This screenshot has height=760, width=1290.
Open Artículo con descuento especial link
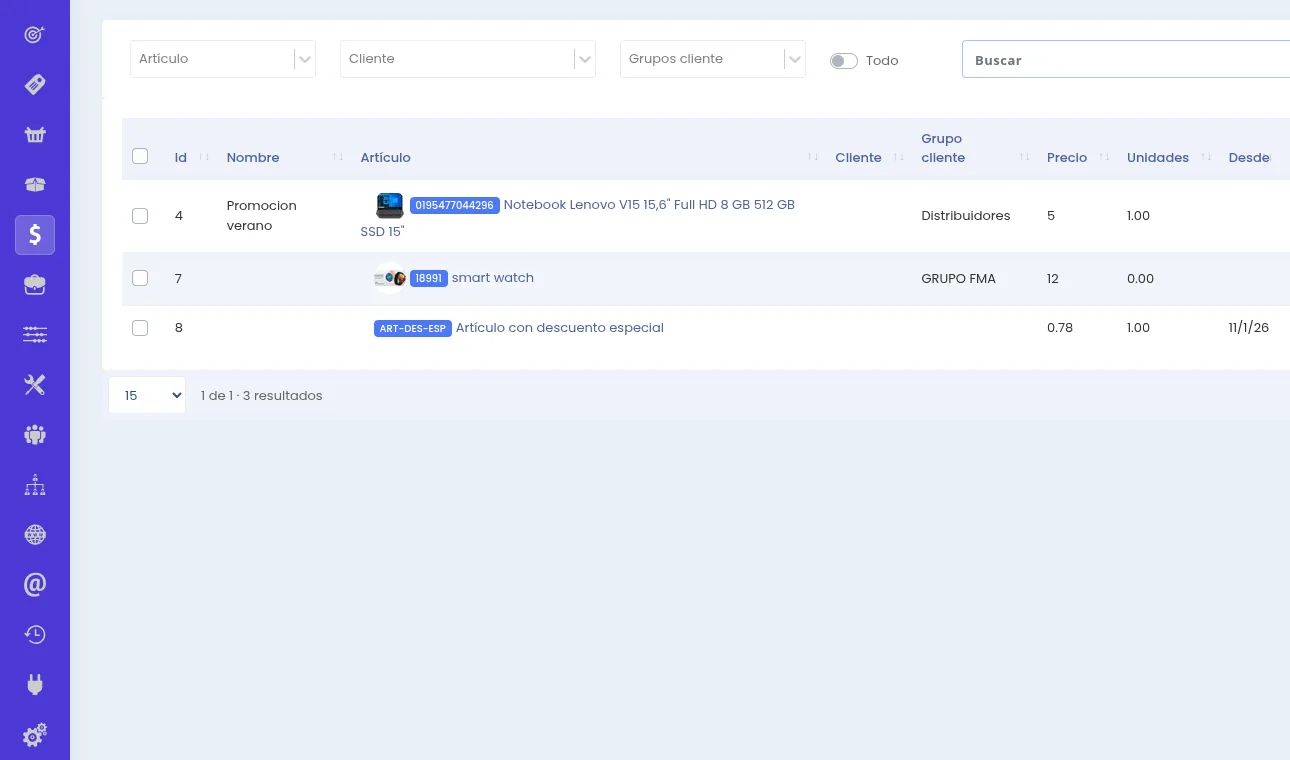(x=560, y=328)
